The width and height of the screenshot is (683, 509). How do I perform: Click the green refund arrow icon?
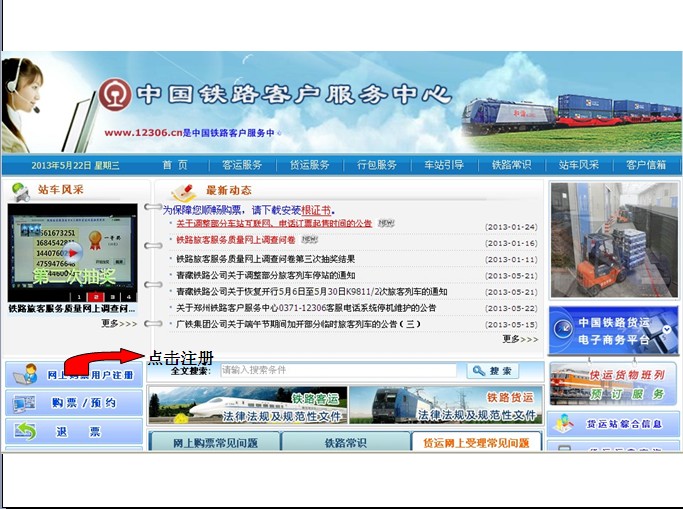pos(25,431)
